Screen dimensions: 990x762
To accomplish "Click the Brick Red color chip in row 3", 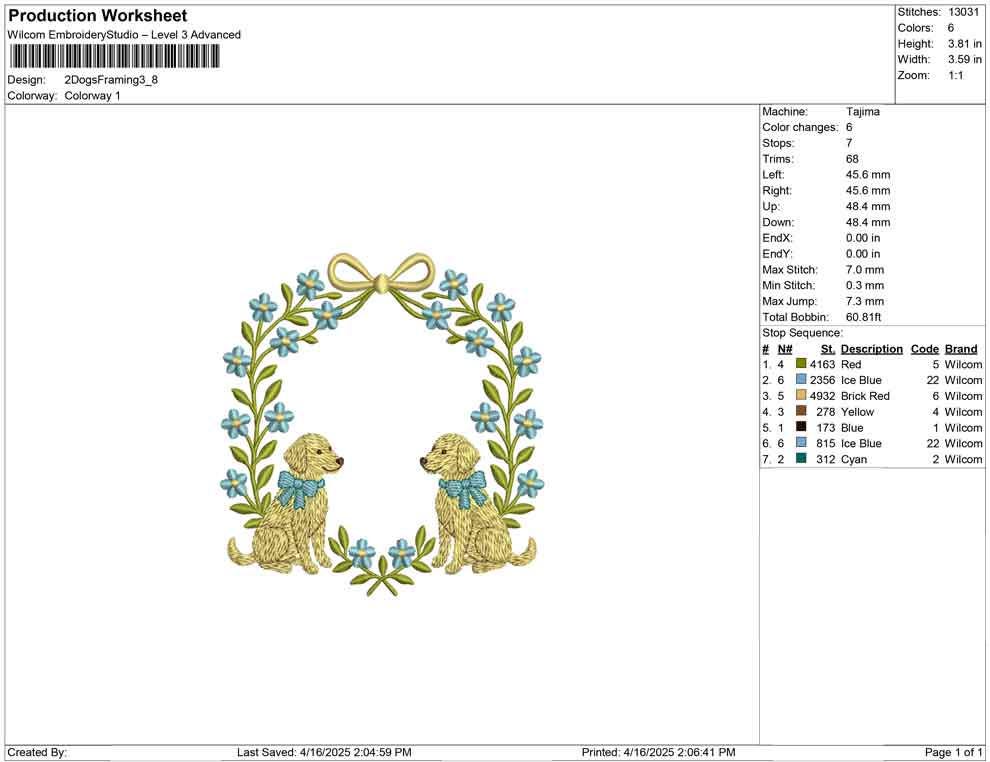I will [801, 396].
